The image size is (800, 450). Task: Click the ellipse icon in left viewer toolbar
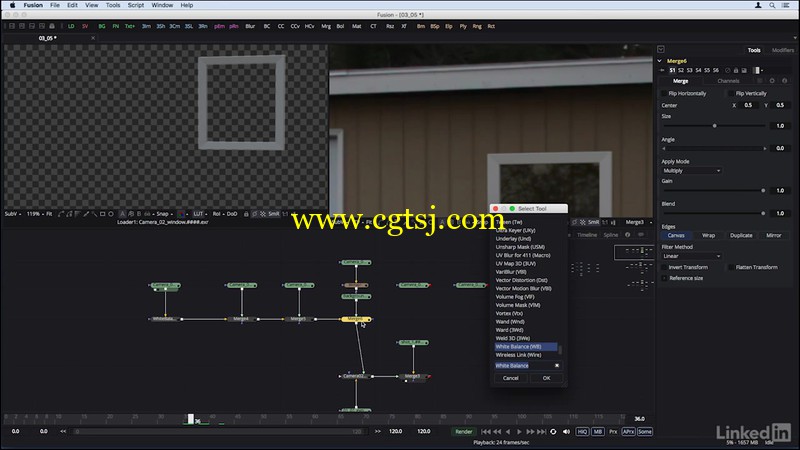pyautogui.click(x=111, y=214)
